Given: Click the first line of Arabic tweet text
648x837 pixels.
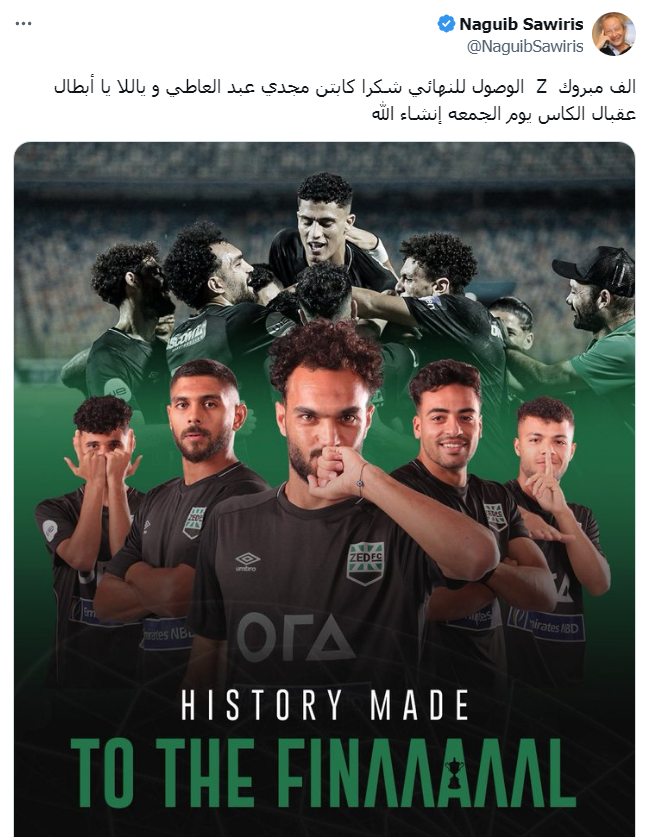Looking at the screenshot, I should click(x=345, y=88).
